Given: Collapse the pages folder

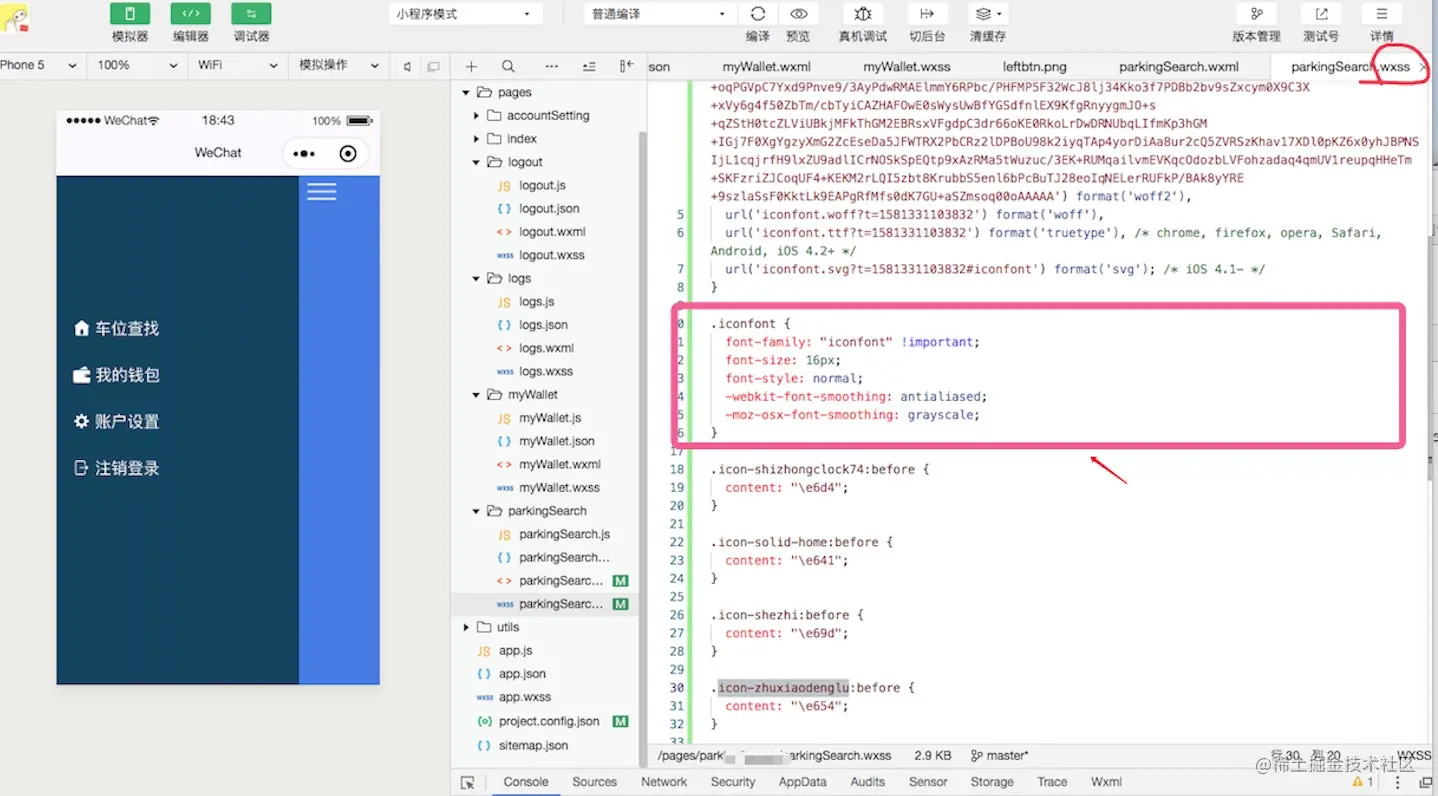Looking at the screenshot, I should pyautogui.click(x=466, y=92).
